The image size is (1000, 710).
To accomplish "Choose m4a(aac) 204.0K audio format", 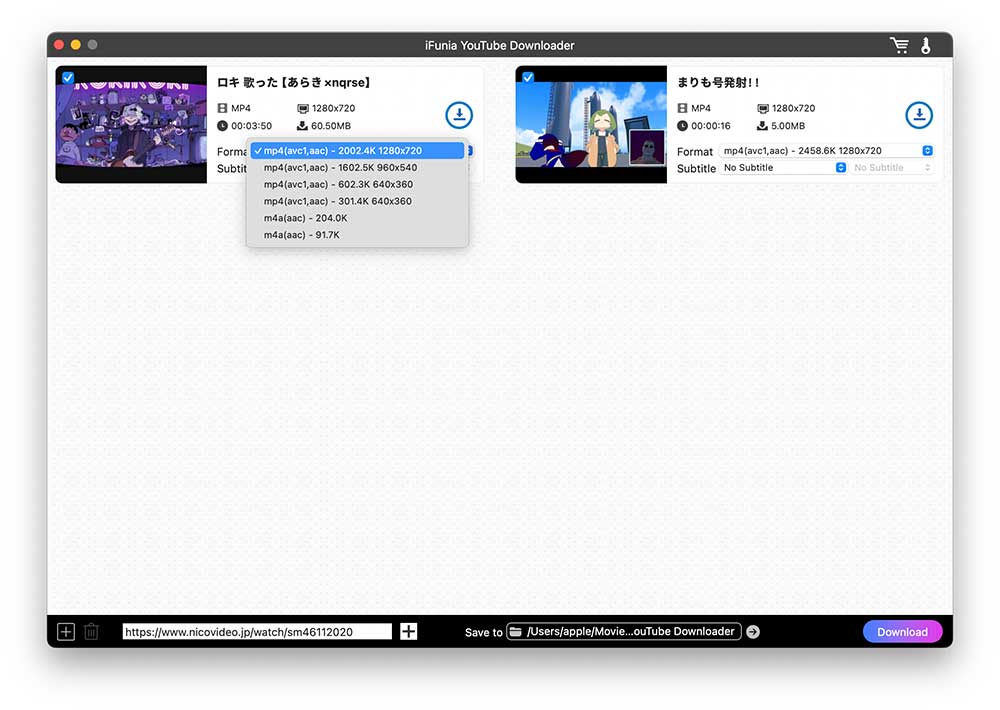I will coord(306,218).
